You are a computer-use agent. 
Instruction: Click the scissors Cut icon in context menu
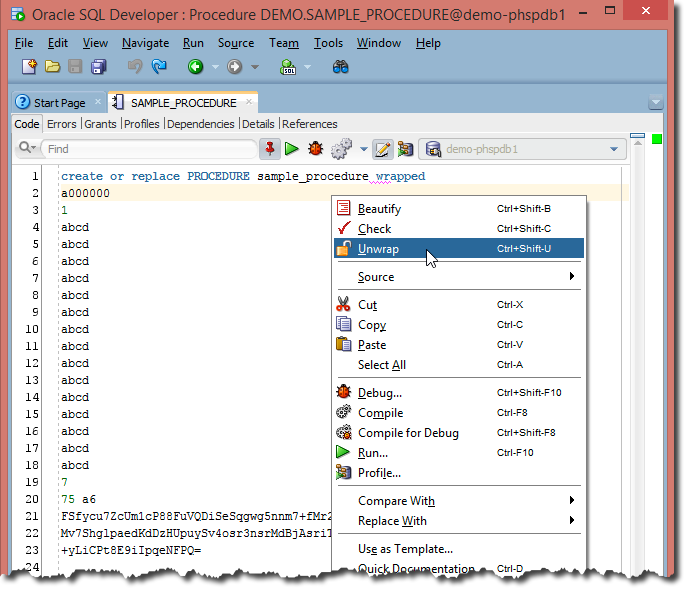(x=343, y=304)
